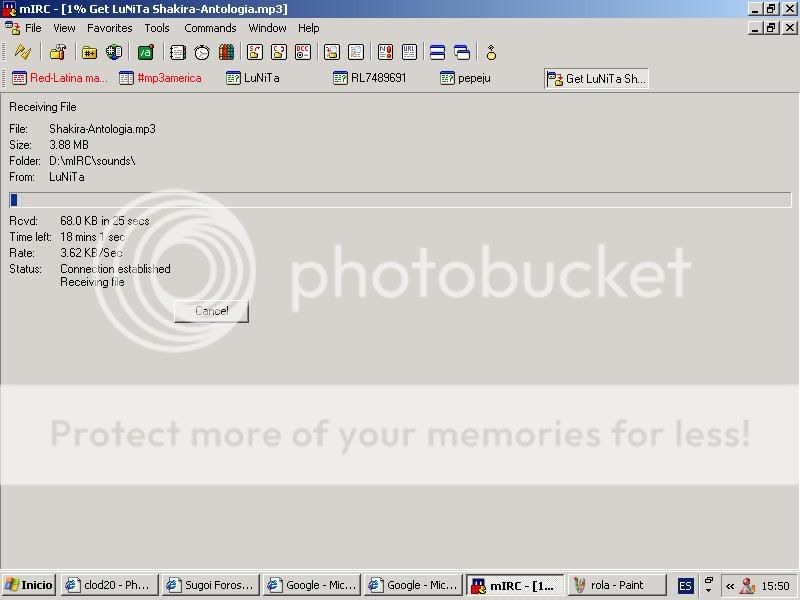Click the ES language indicator
This screenshot has width=800, height=600.
(x=685, y=586)
